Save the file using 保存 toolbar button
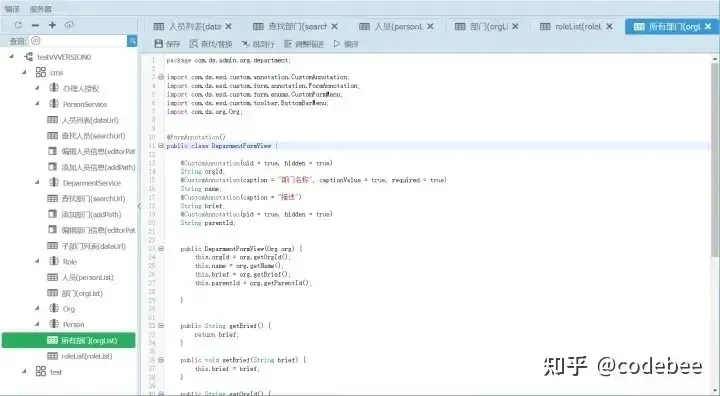 (167, 44)
